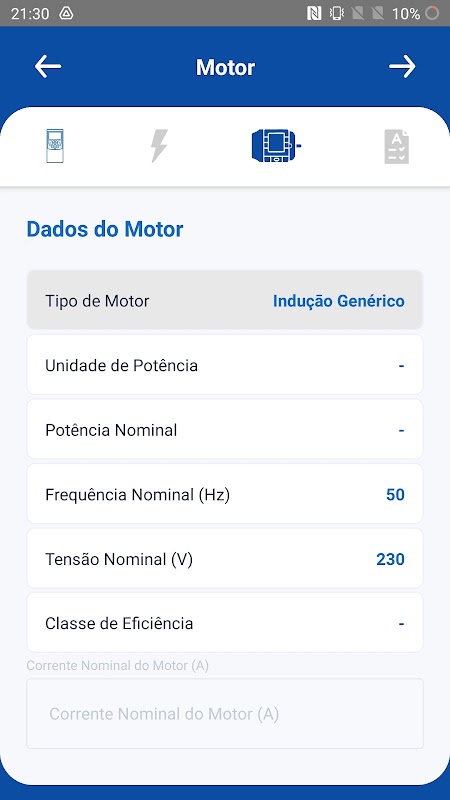
Task: Tap the Dados do Motor heading
Action: click(x=105, y=229)
